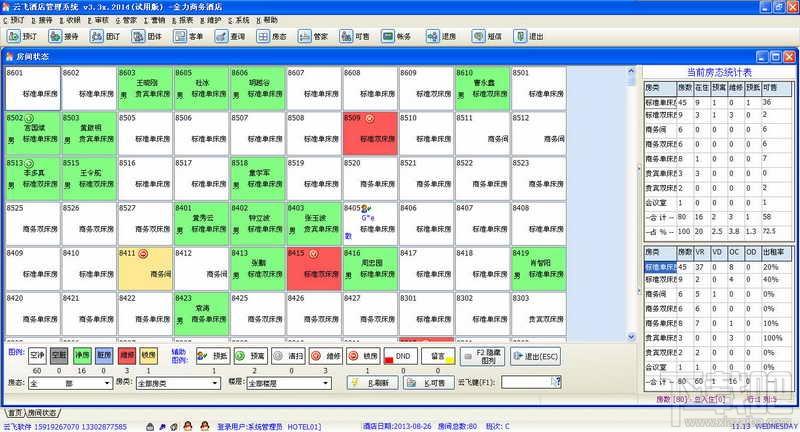The image size is (800, 432).
Task: Click the 退房 checkout toolbar icon
Action: pyautogui.click(x=441, y=36)
